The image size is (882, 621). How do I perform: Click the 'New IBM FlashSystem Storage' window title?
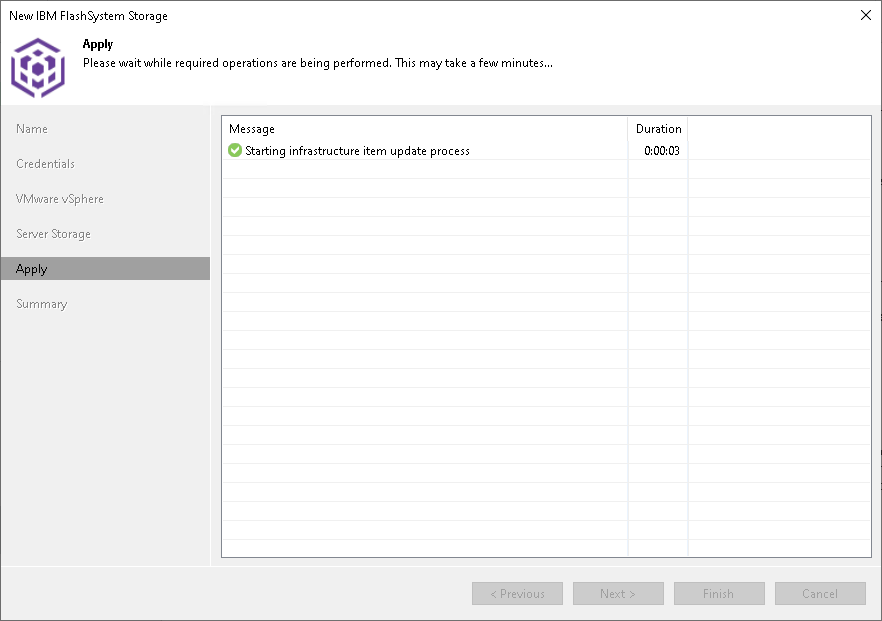coord(88,16)
